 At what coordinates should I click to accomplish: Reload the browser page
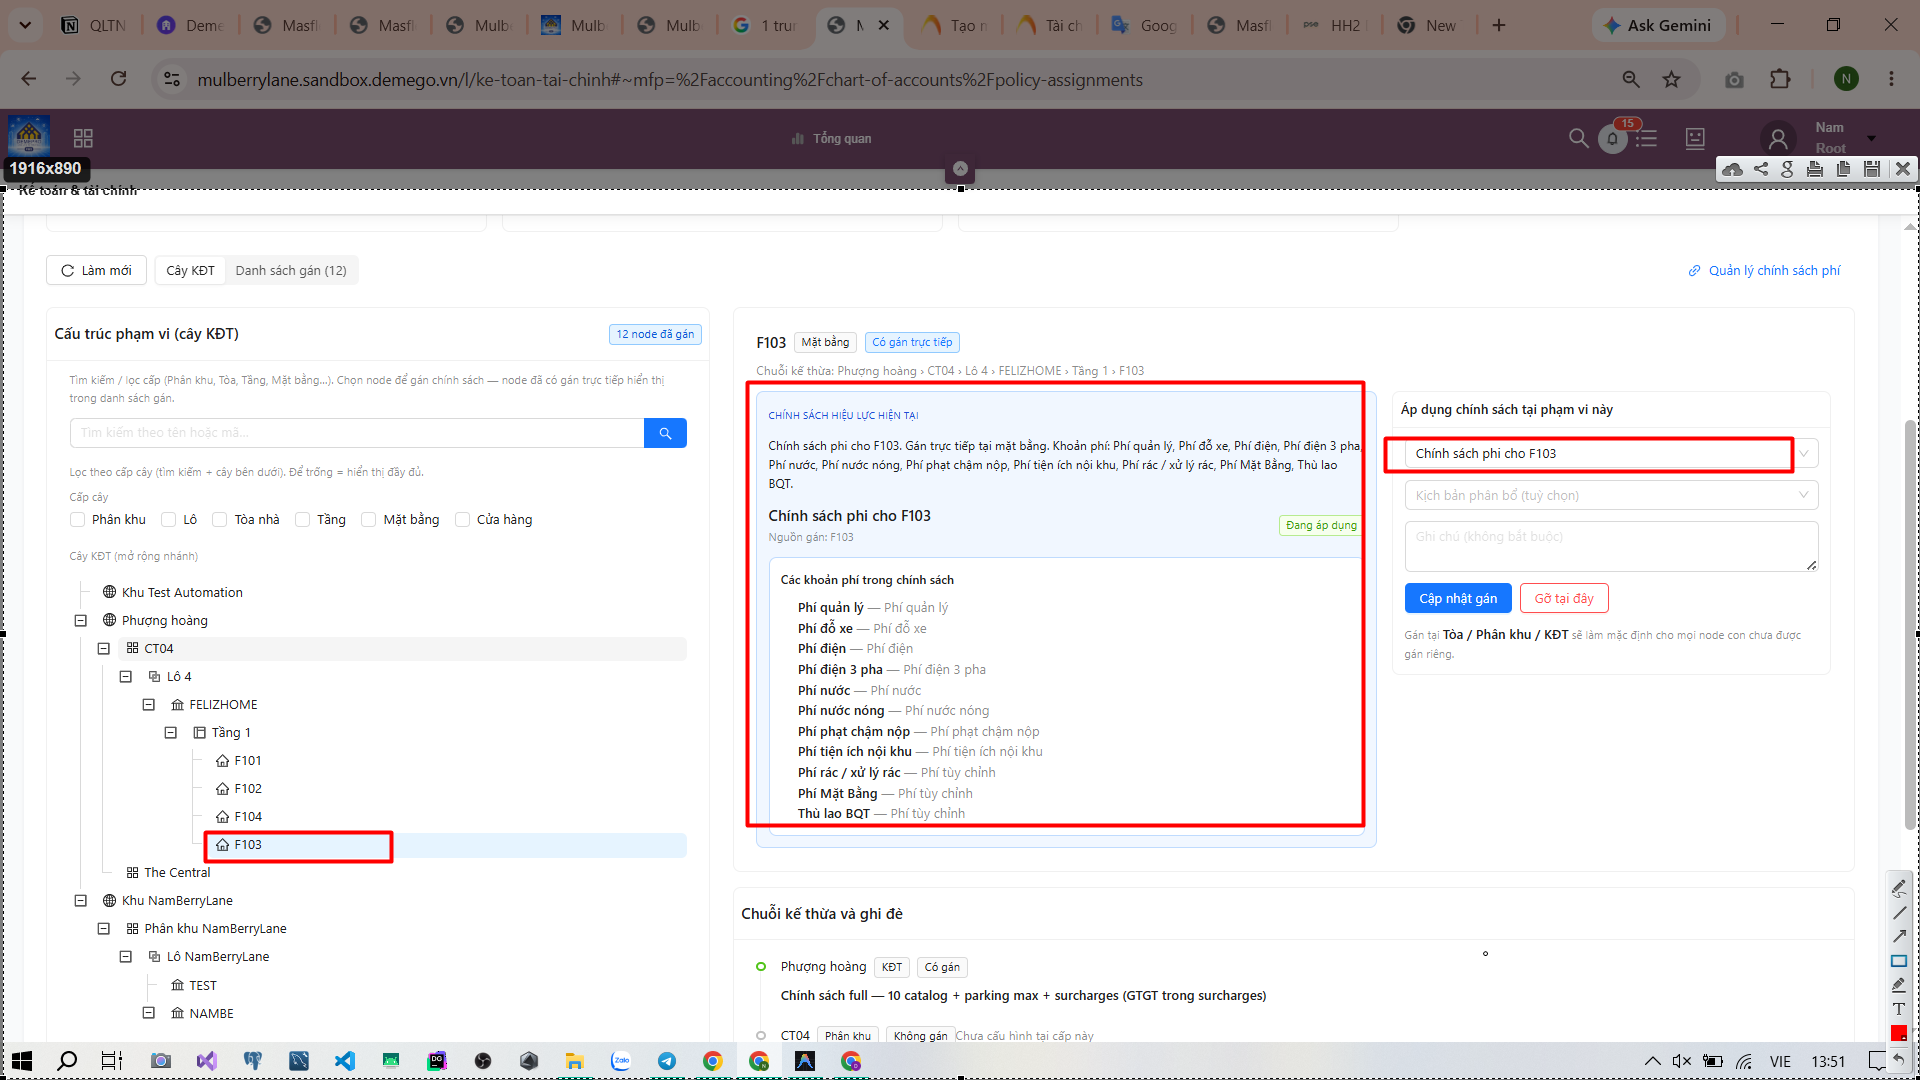[x=118, y=79]
